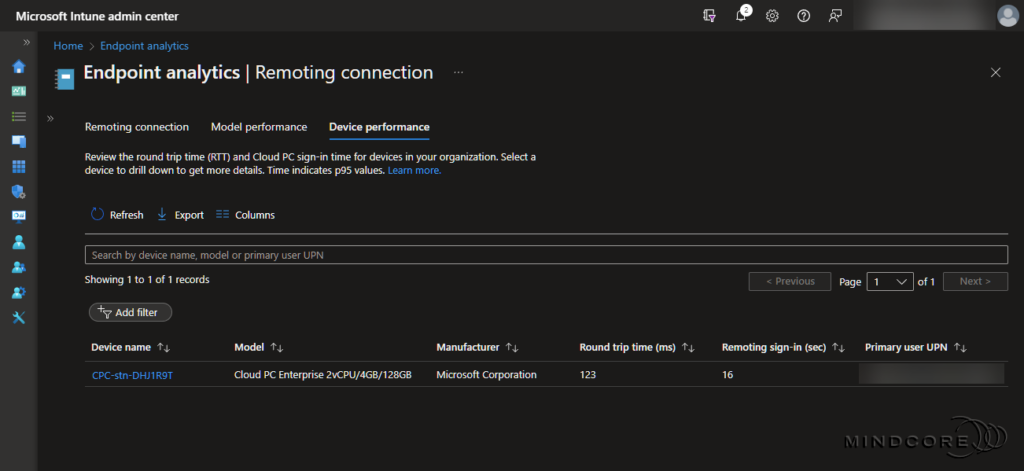
Task: Sort by Remoting sign-in (sec) column
Action: 783,348
